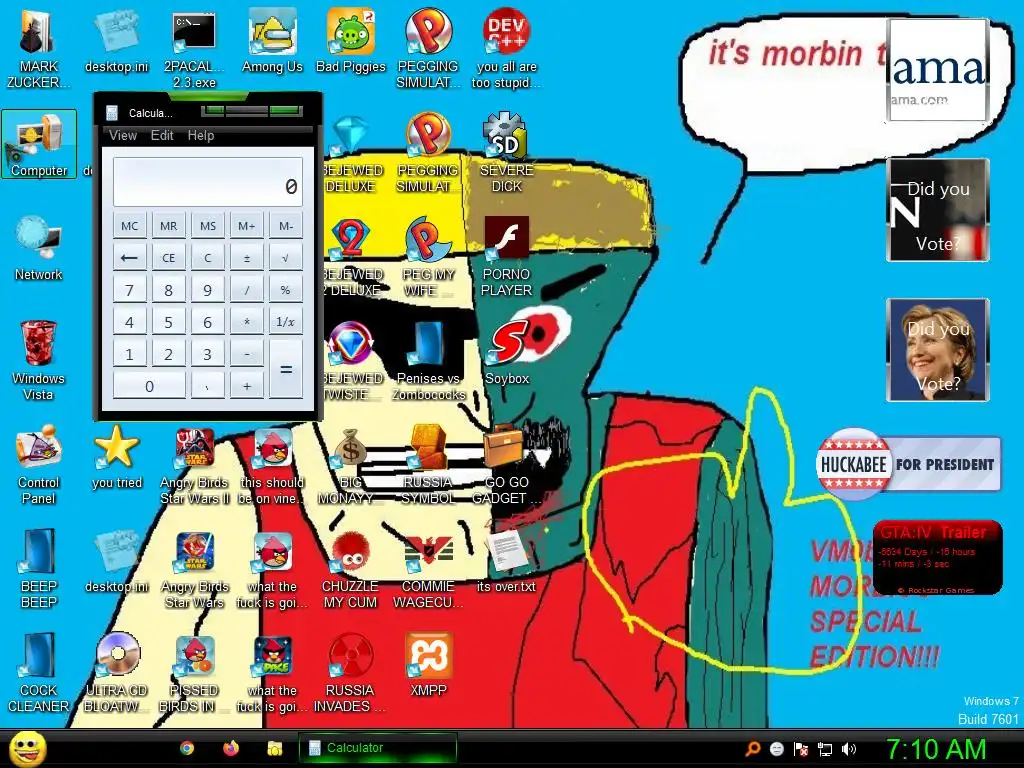Click the 1/x reciprocal key
1024x768 pixels.
pos(285,321)
